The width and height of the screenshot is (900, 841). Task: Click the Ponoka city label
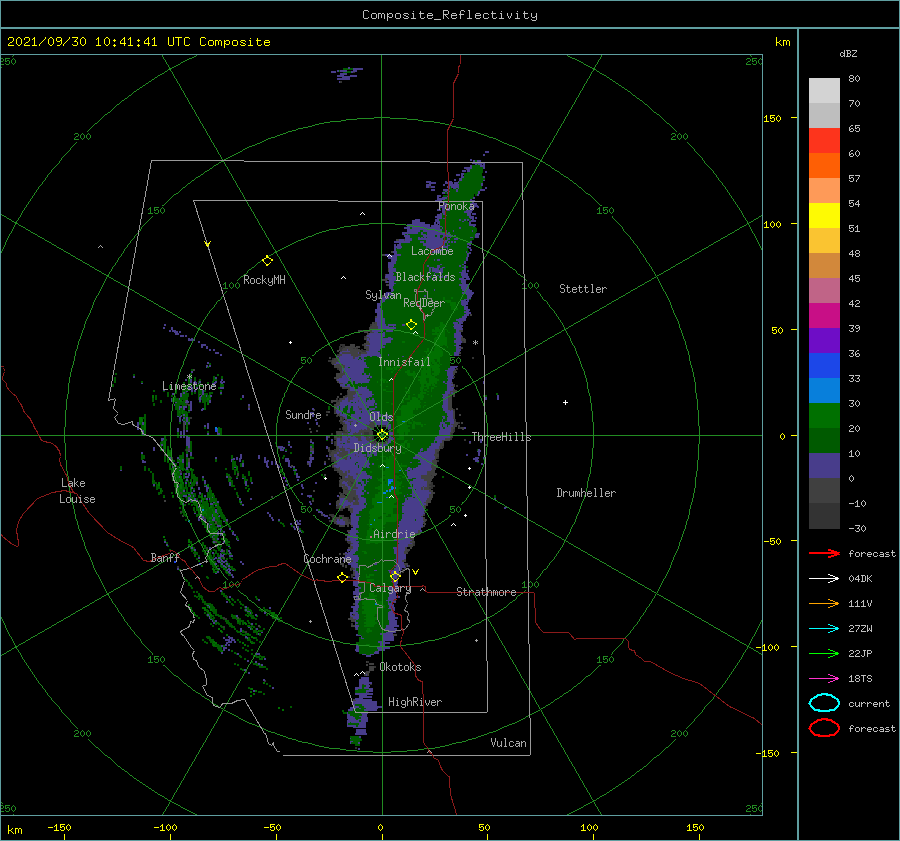456,206
